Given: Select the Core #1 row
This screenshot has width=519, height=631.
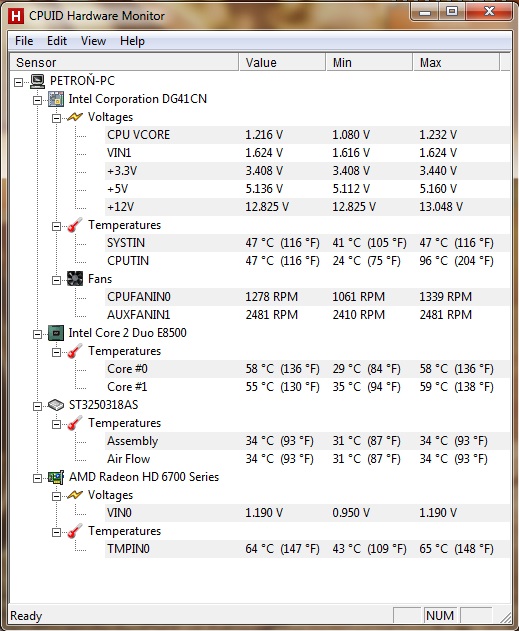Looking at the screenshot, I should click(x=307, y=387).
